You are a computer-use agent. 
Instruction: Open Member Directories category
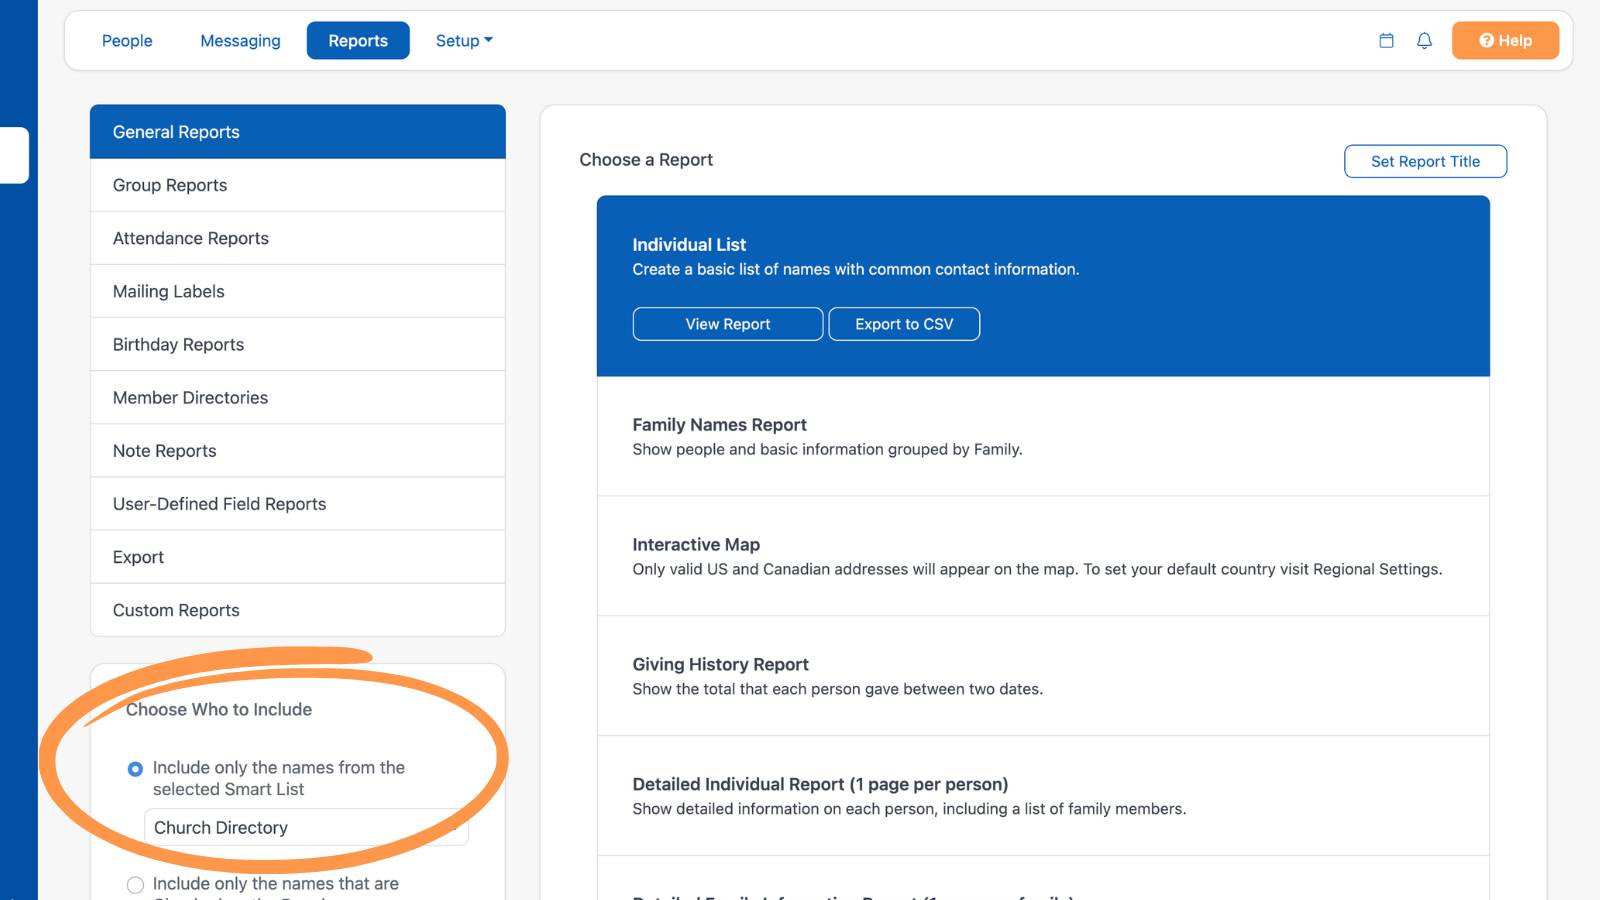(298, 397)
